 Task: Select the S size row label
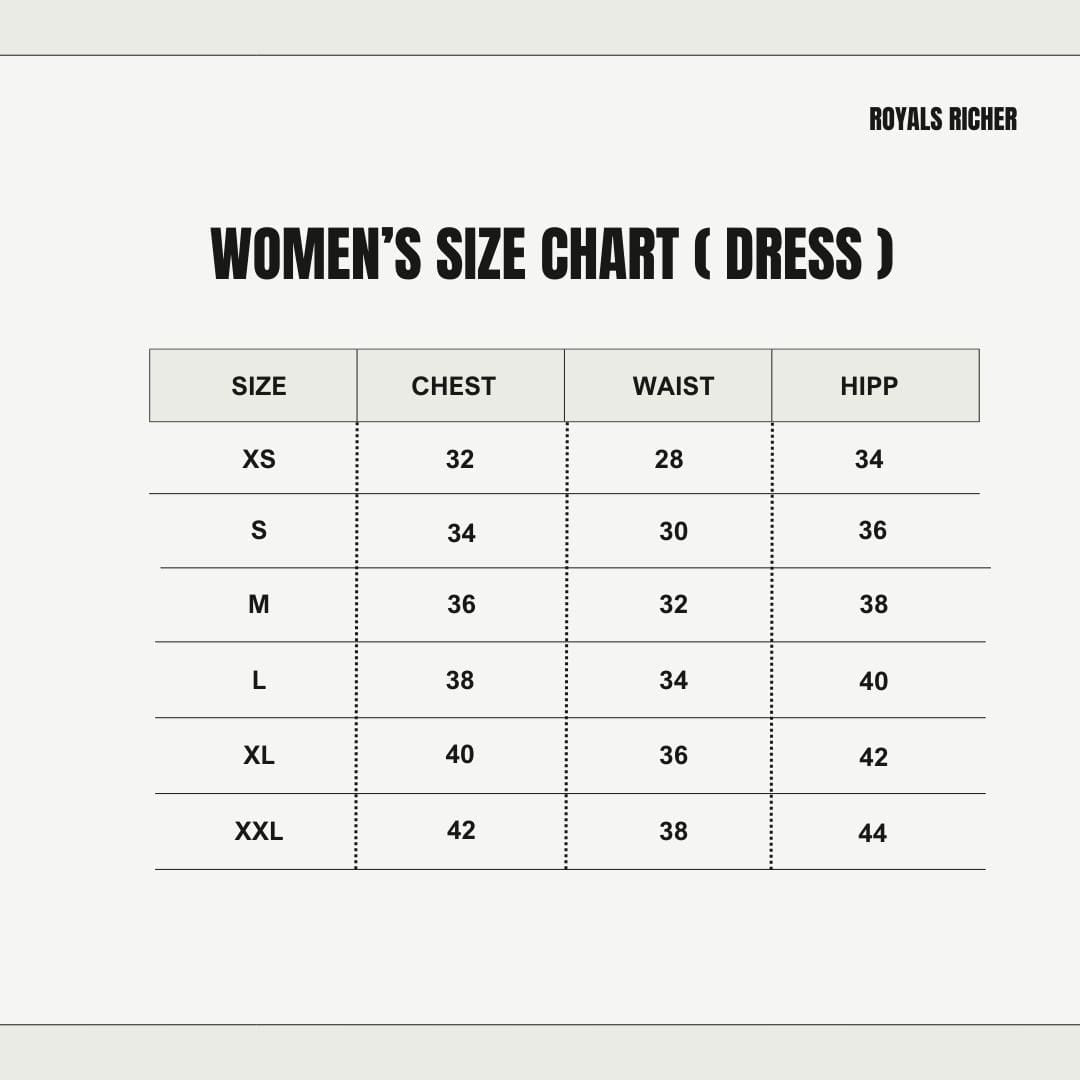(x=258, y=530)
